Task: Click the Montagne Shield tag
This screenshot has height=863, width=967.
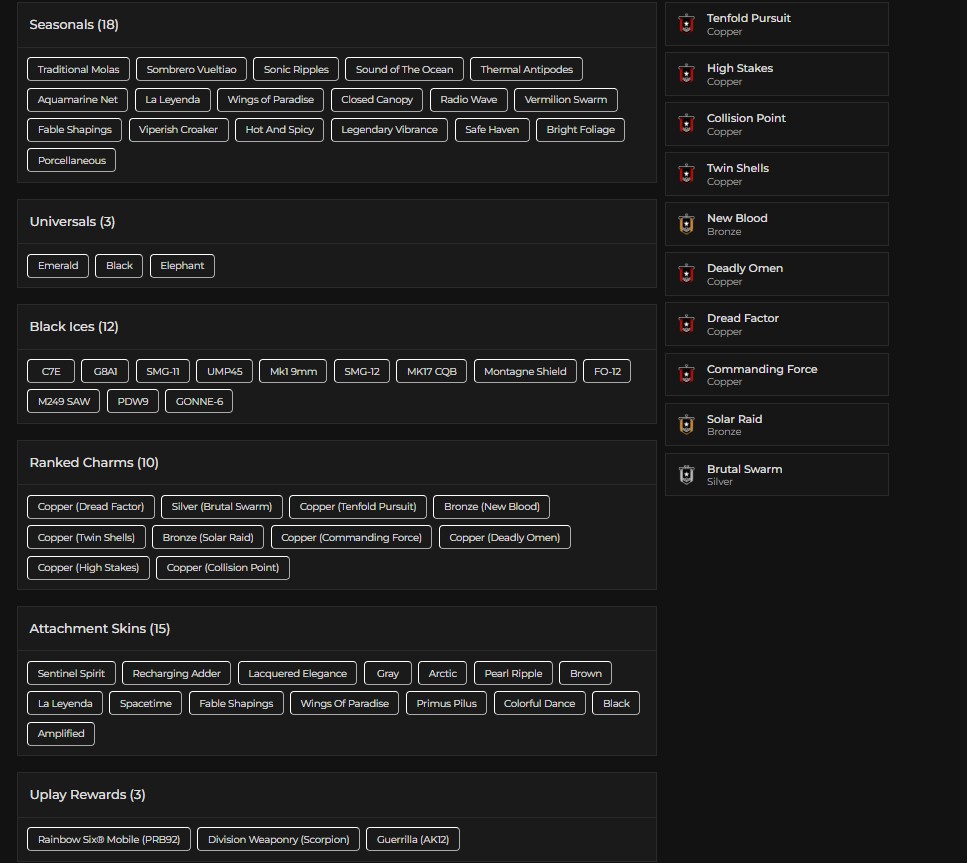Action: coord(525,371)
